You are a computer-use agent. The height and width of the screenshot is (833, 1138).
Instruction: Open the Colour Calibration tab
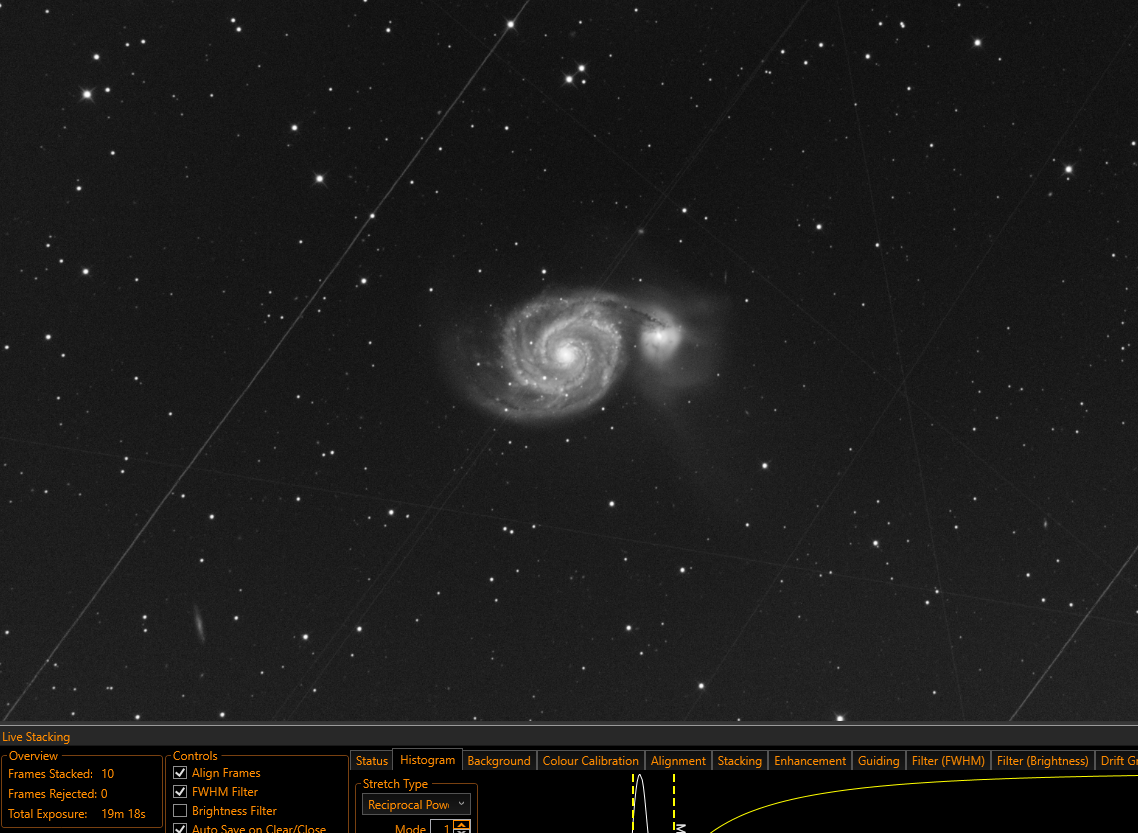click(x=590, y=760)
